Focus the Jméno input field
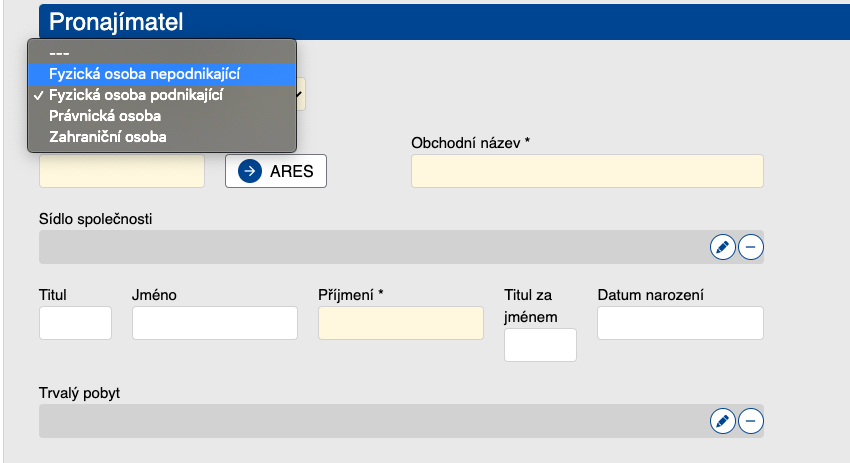 (214, 323)
